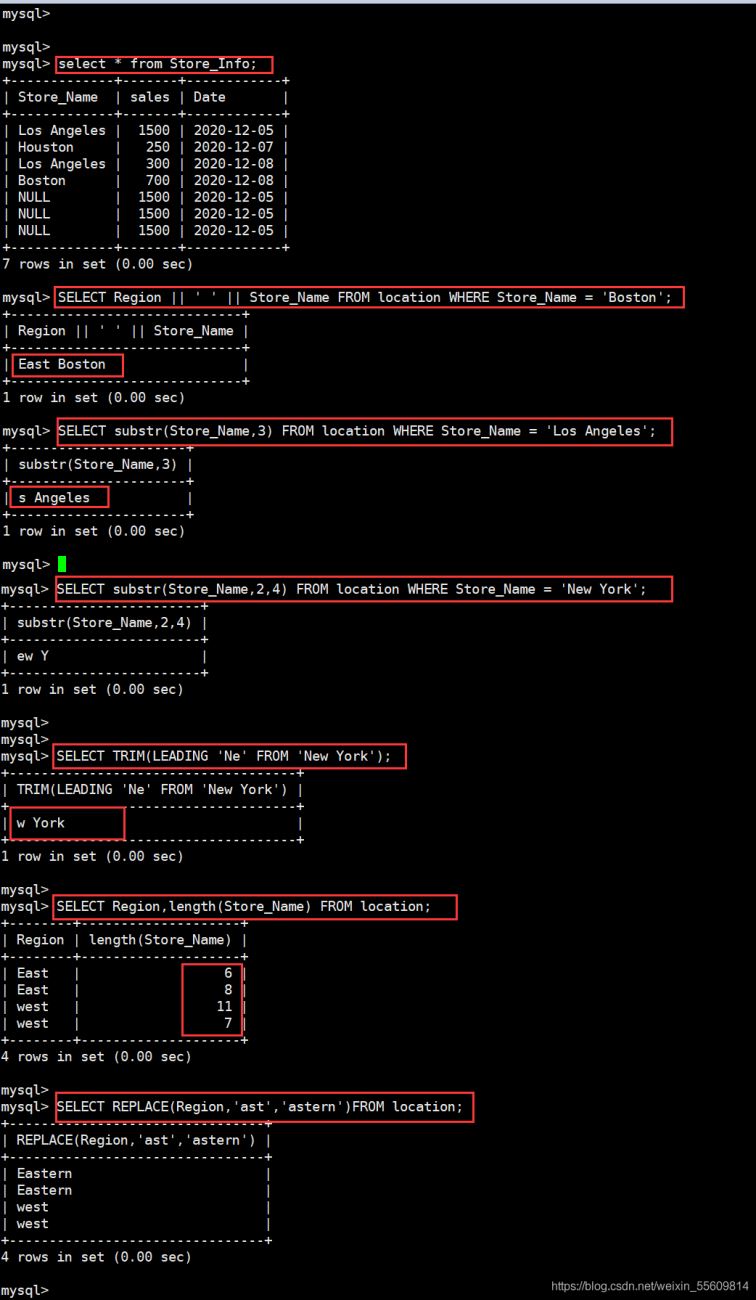Click the East region in length 6 row
Screen dimensions: 756x1300
[33, 973]
